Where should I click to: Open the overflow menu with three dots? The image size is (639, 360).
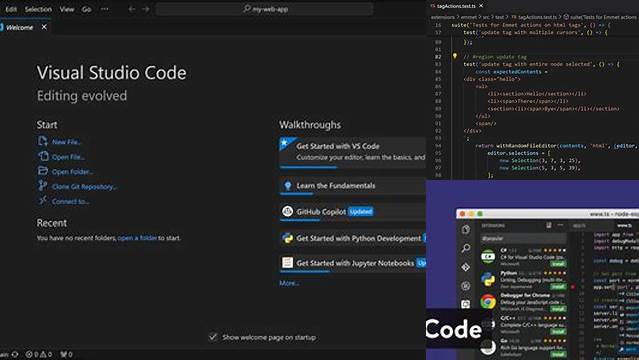(105, 9)
